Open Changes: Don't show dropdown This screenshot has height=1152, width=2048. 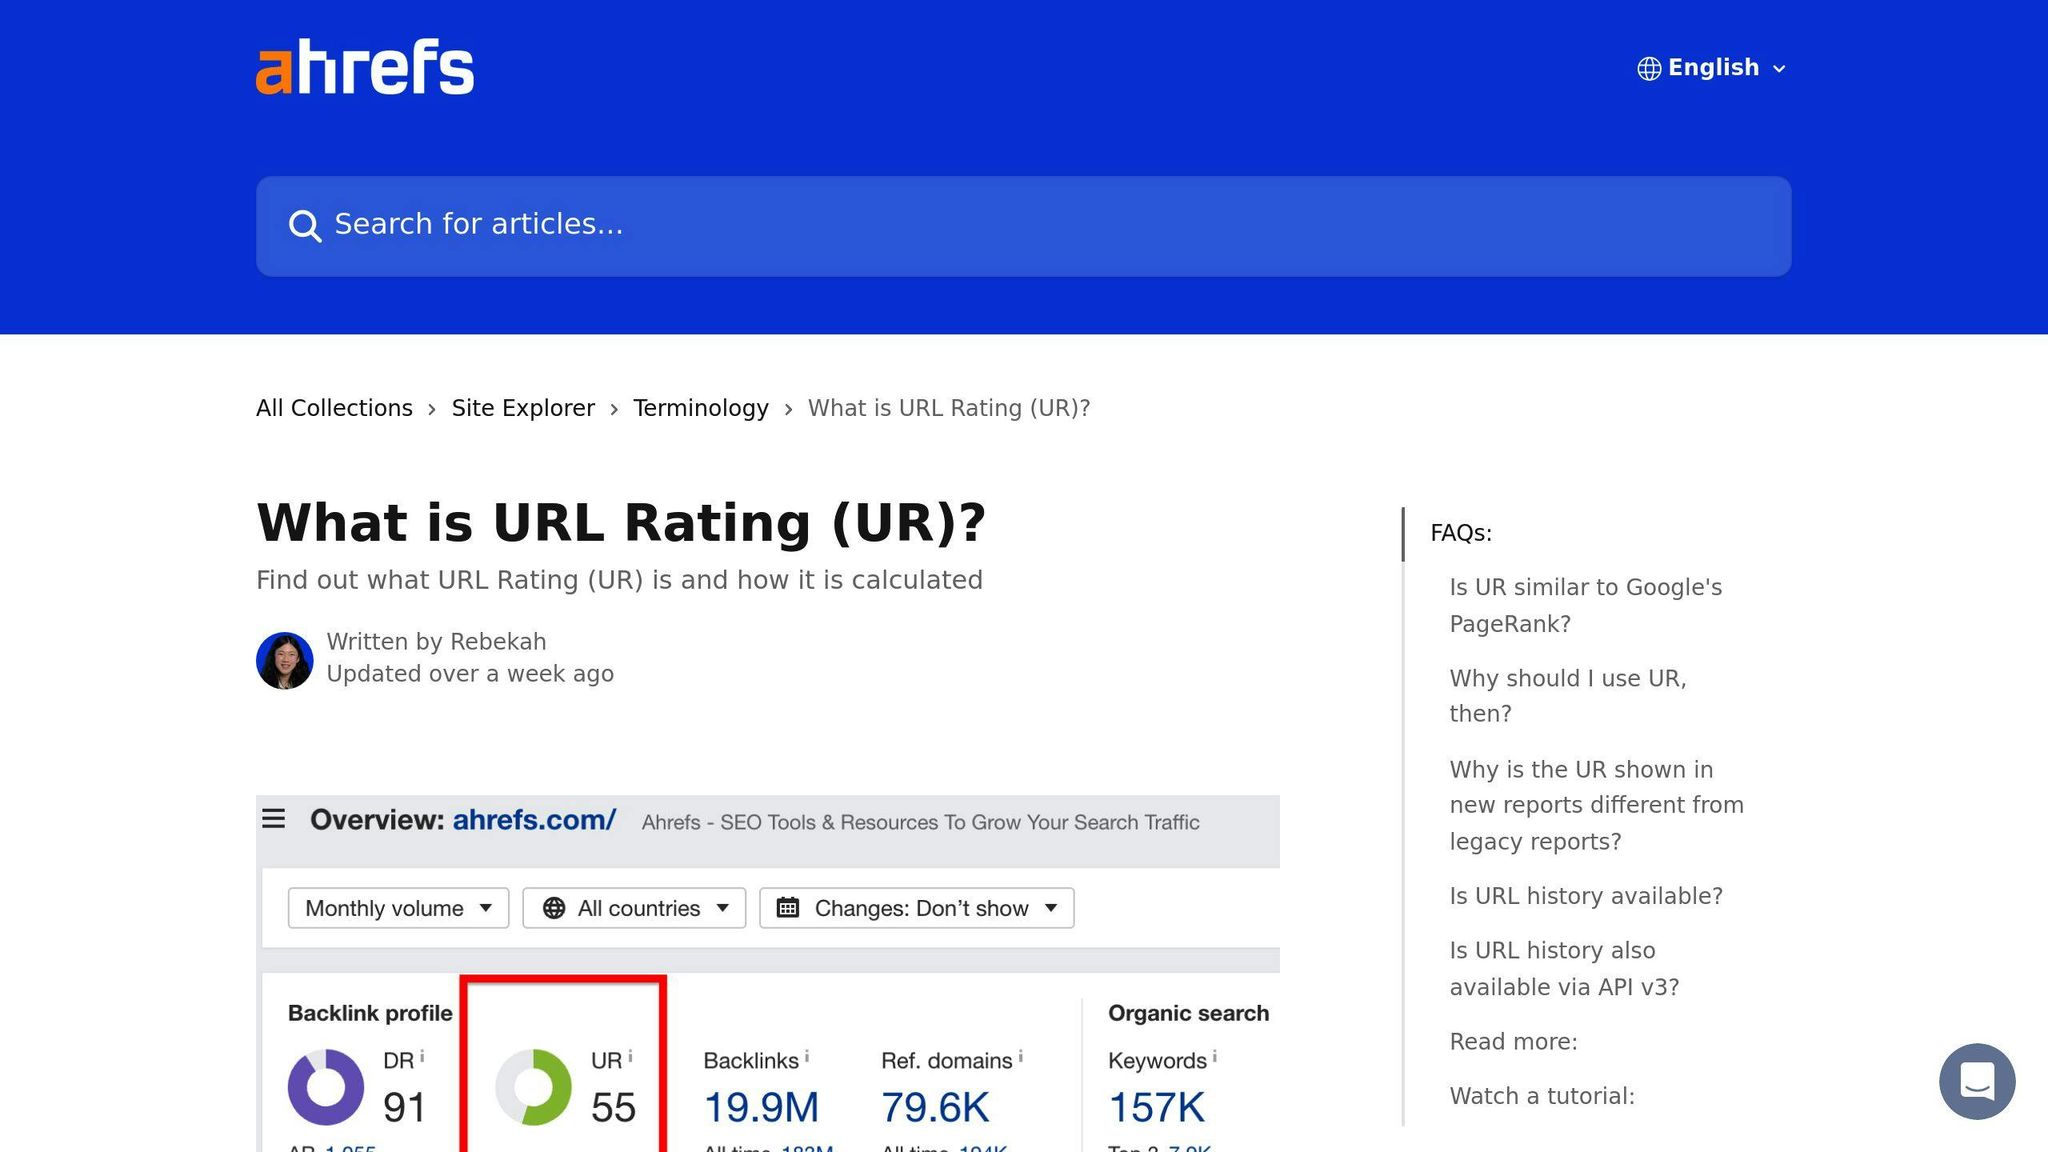pyautogui.click(x=917, y=908)
